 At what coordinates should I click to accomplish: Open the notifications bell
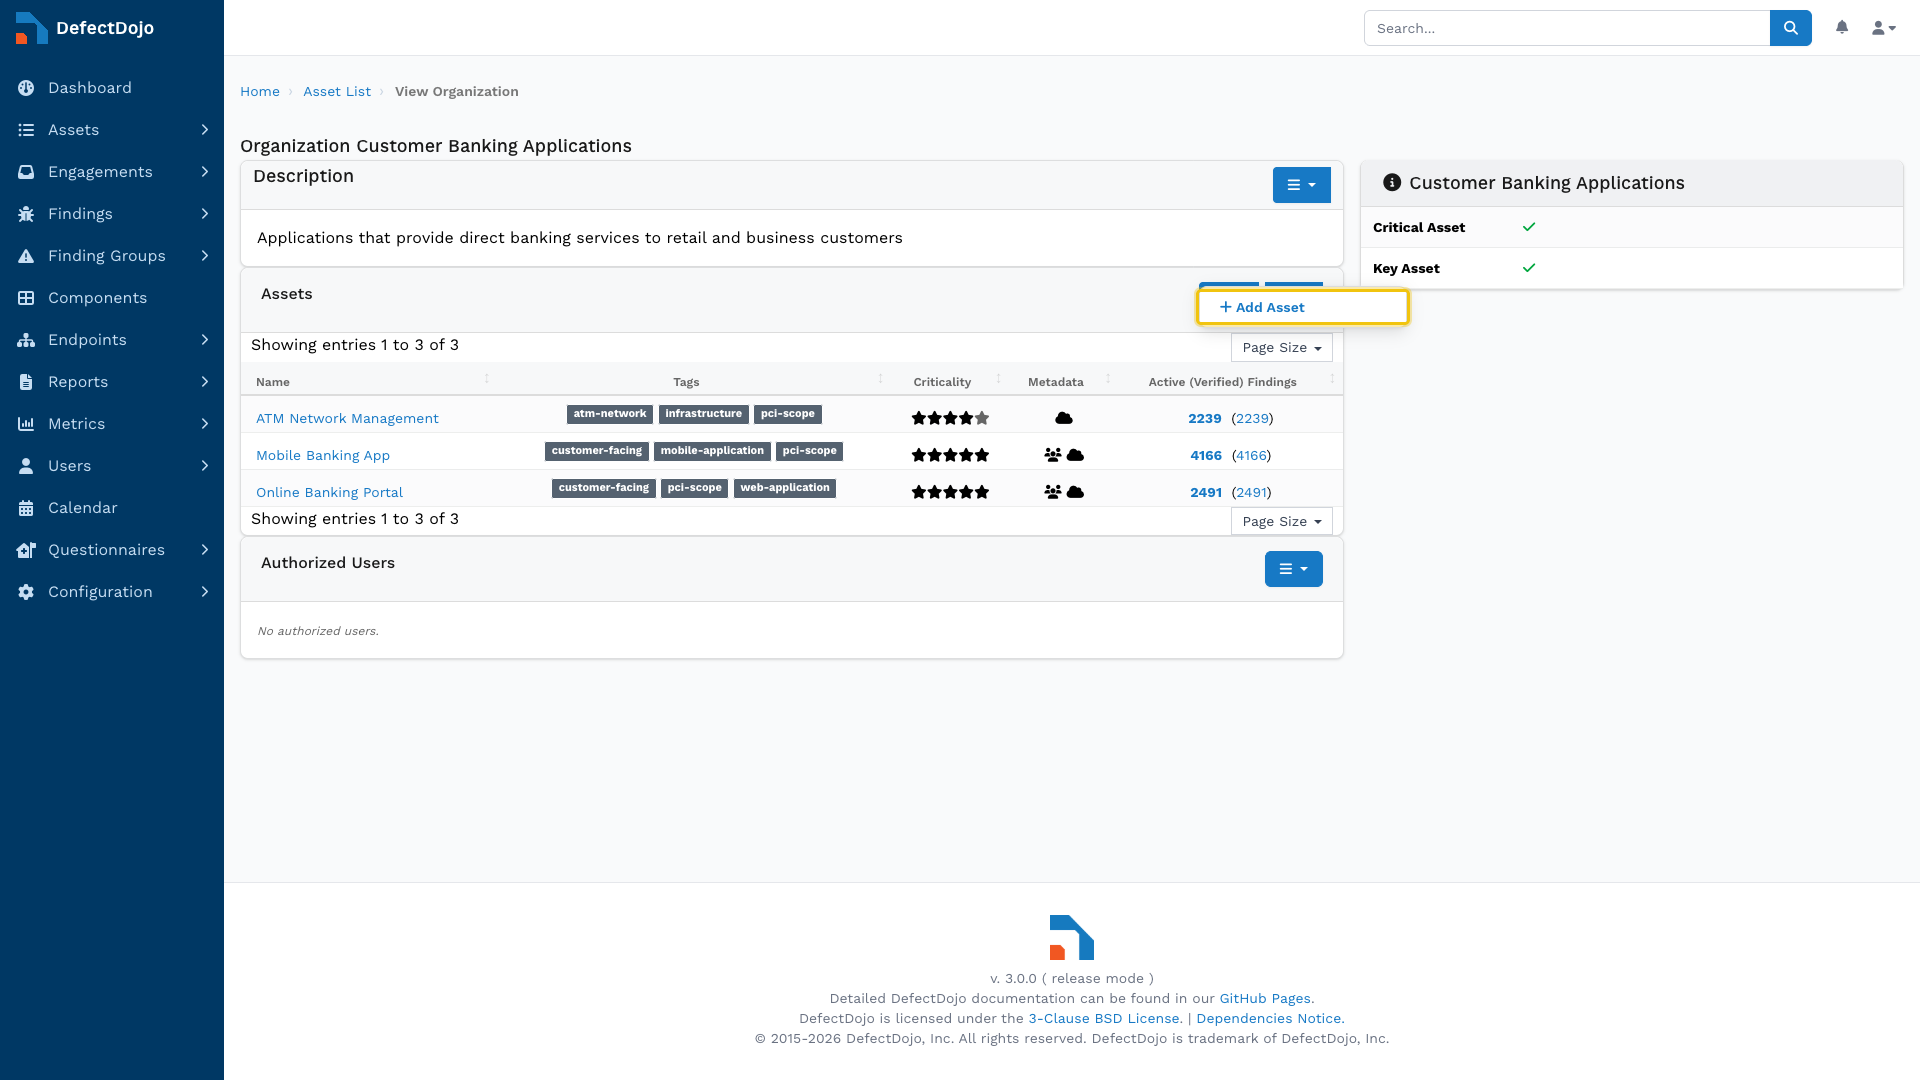coord(1842,27)
